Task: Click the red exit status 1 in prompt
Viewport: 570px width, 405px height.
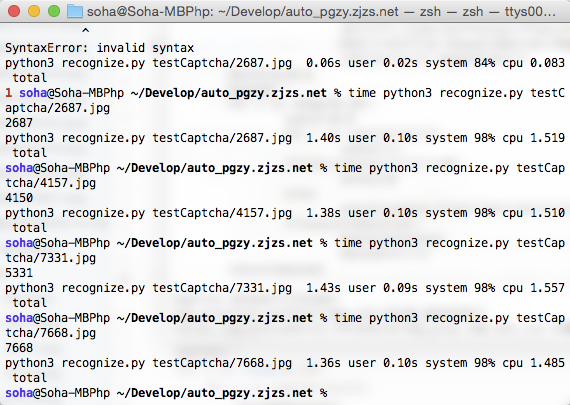Action: (x=8, y=93)
